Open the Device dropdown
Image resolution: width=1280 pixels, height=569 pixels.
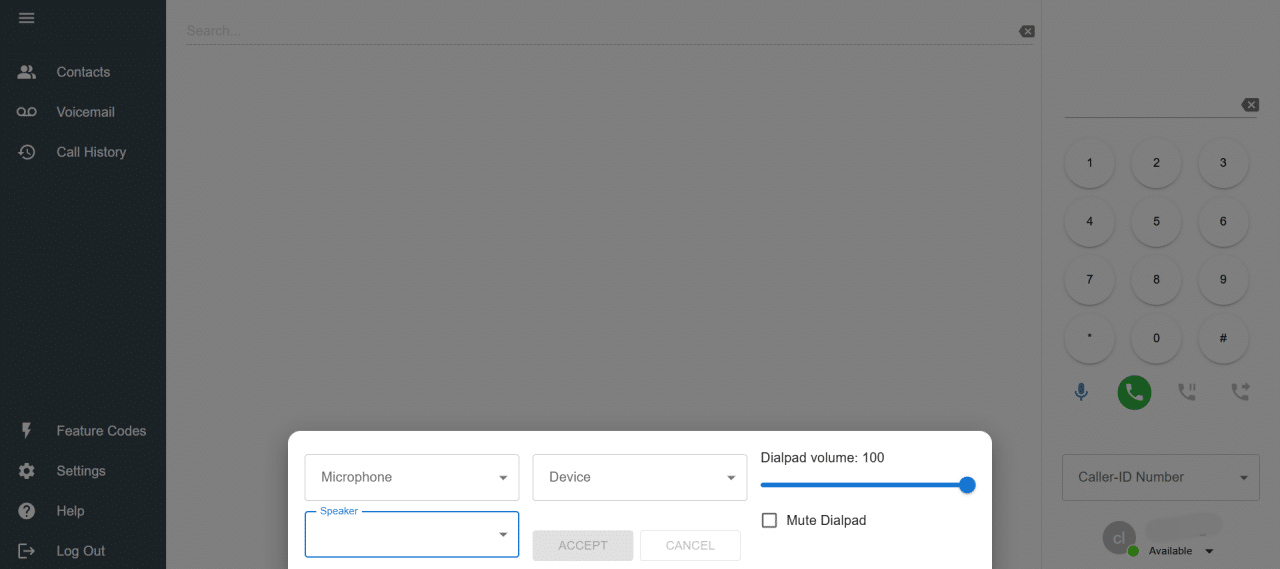click(640, 477)
